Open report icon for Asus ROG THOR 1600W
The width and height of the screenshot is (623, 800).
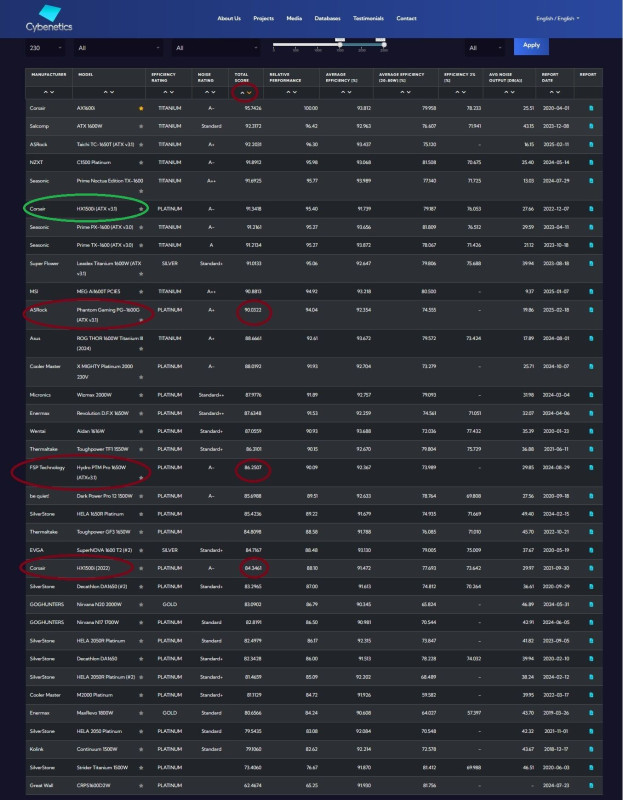tap(591, 338)
